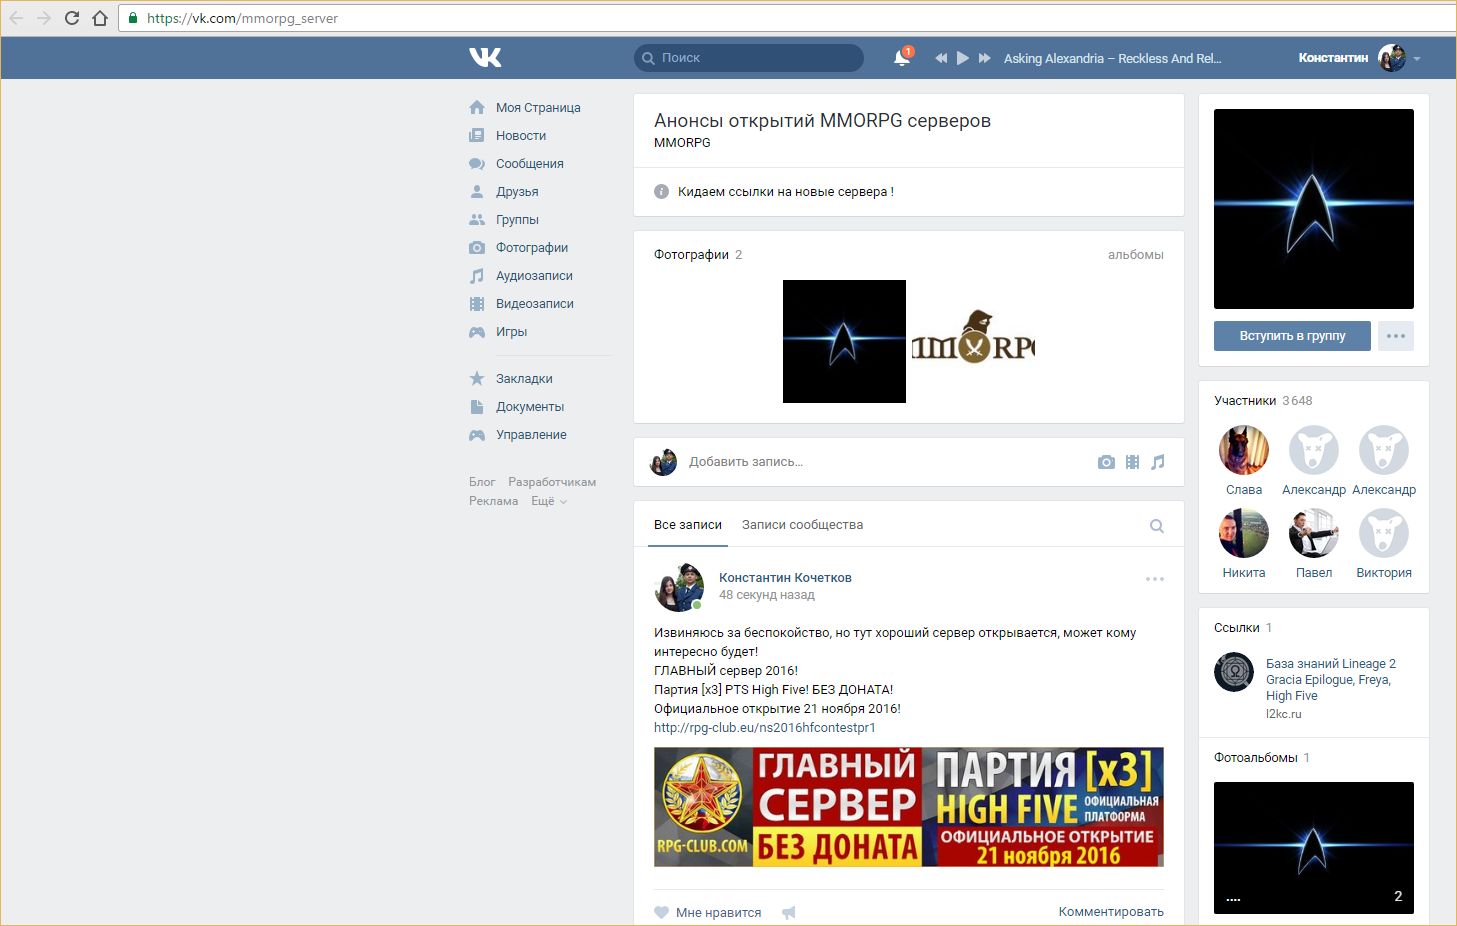Skip to the next audio track
This screenshot has height=926, width=1457.
coord(985,58)
